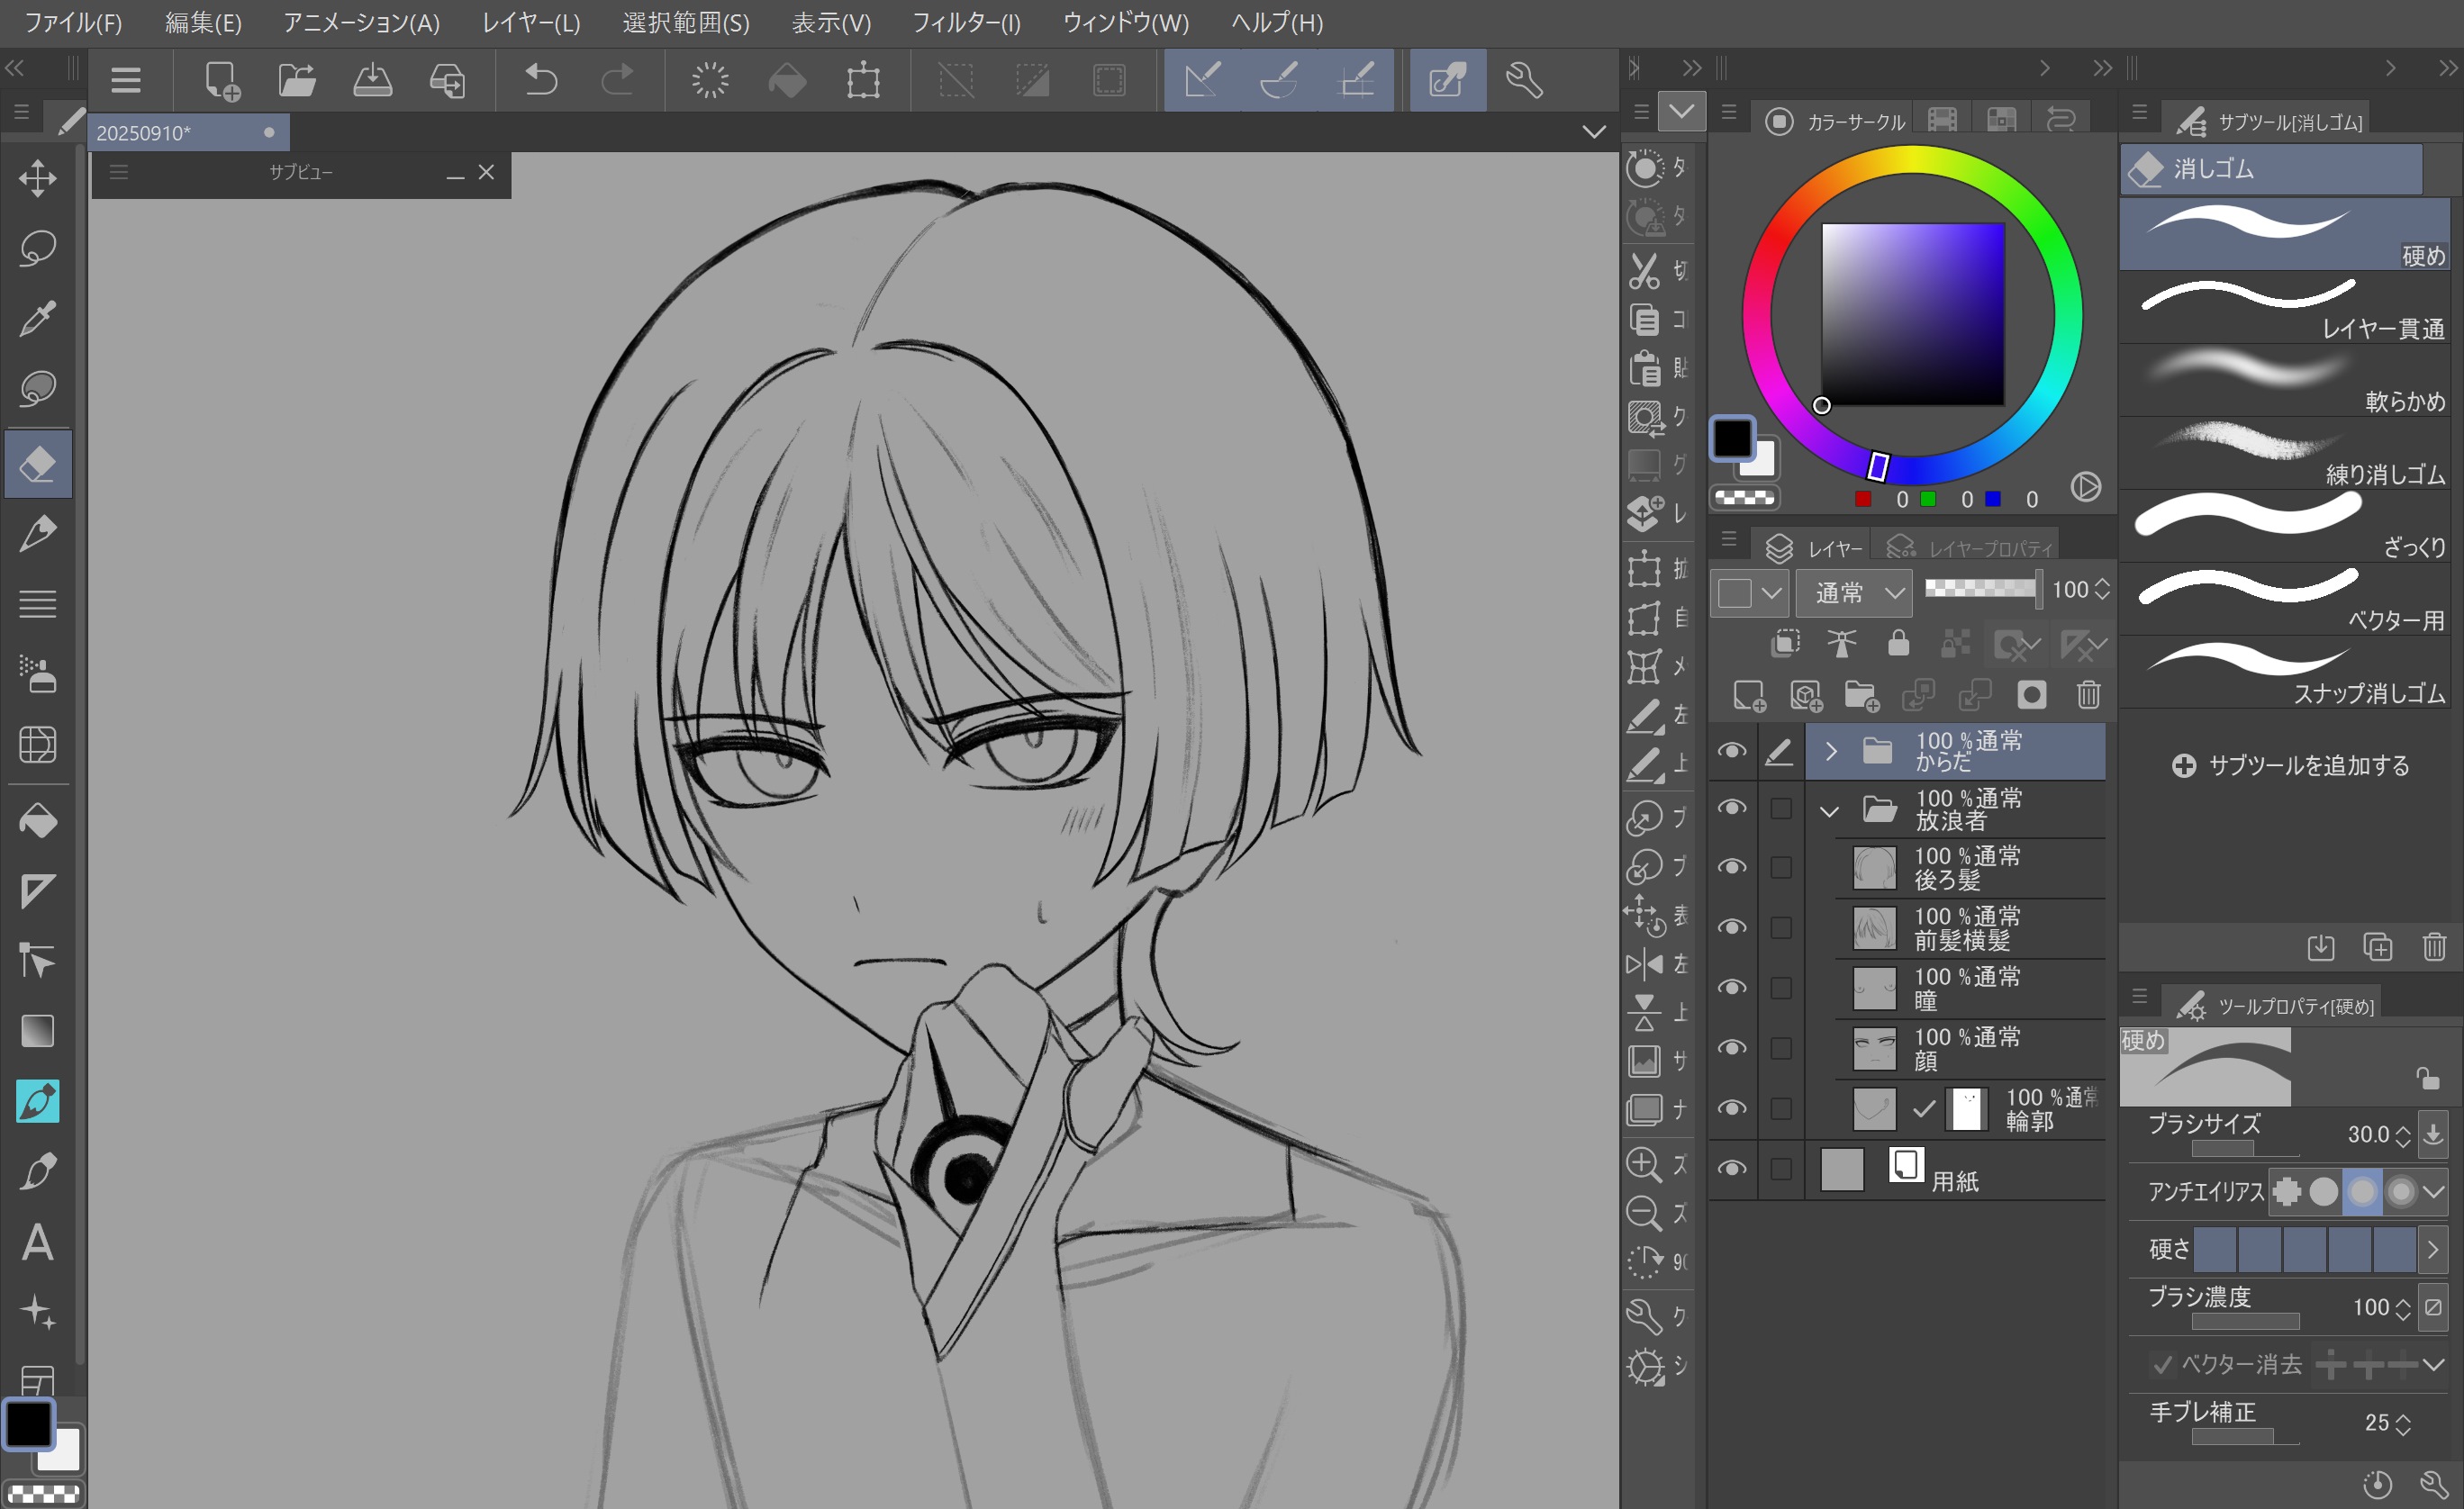Expand the からだ layer folder
The width and height of the screenshot is (2464, 1509).
click(x=1831, y=751)
